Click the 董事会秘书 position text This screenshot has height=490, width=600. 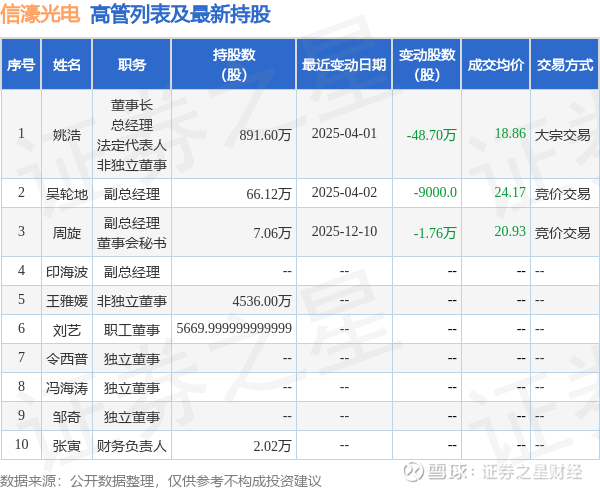click(x=132, y=243)
